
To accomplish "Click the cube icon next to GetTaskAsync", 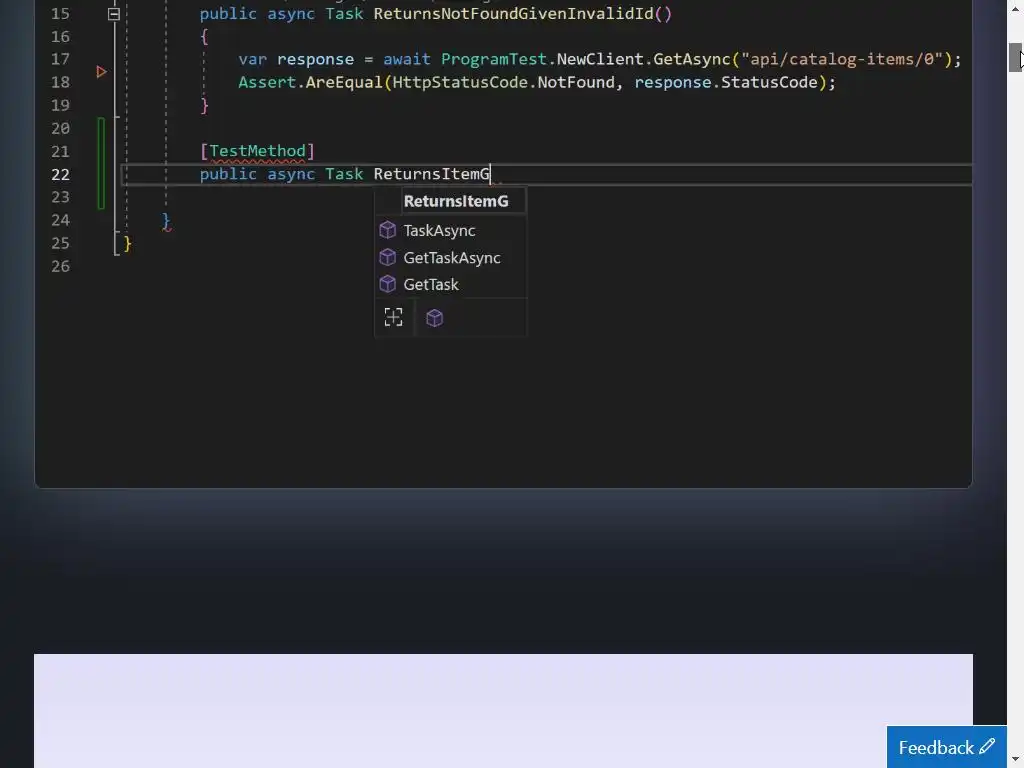I will click(x=387, y=257).
